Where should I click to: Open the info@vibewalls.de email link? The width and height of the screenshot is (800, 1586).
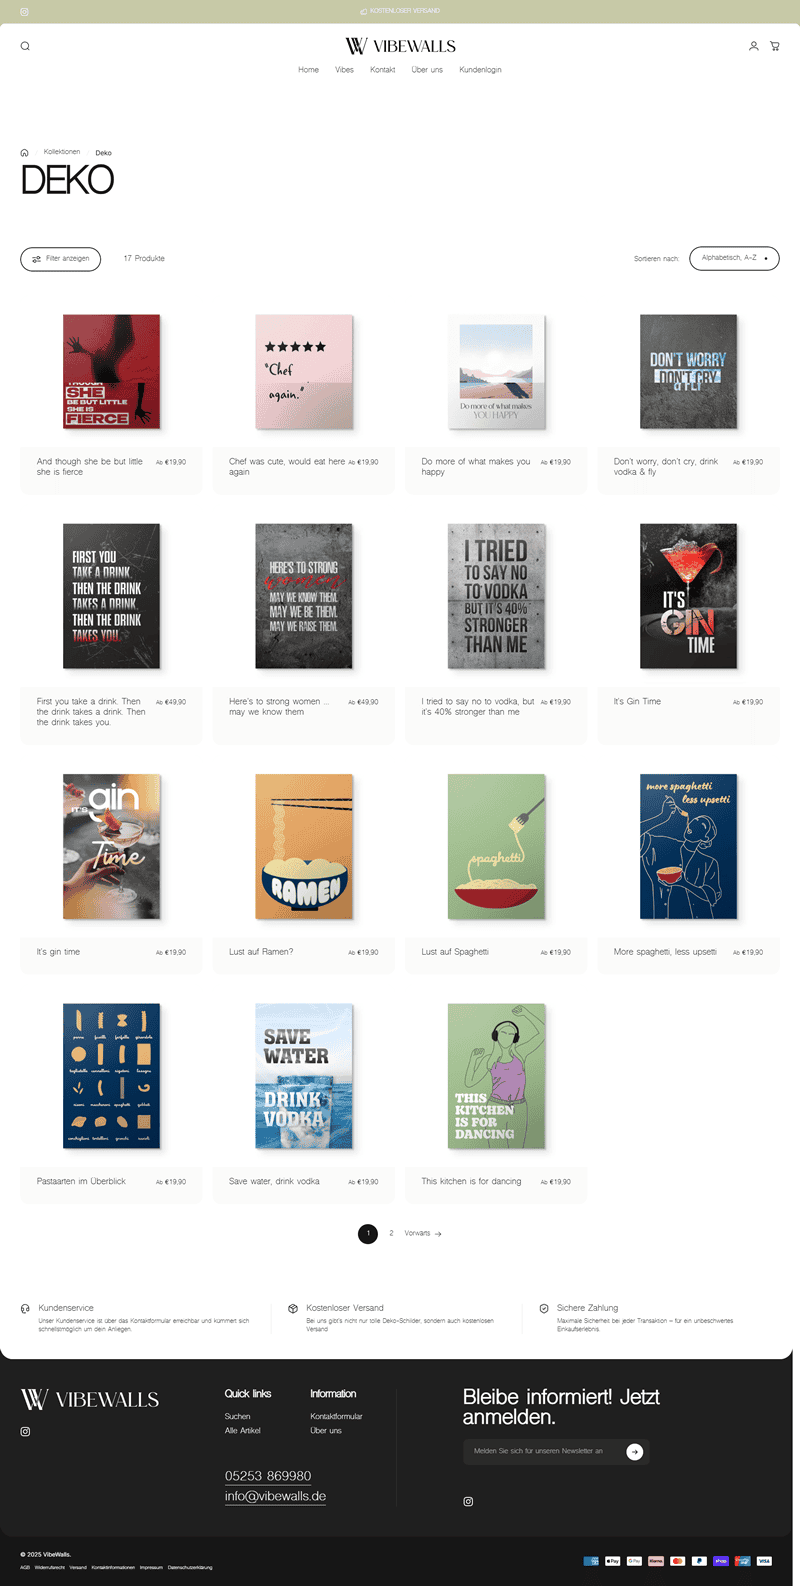click(275, 1497)
